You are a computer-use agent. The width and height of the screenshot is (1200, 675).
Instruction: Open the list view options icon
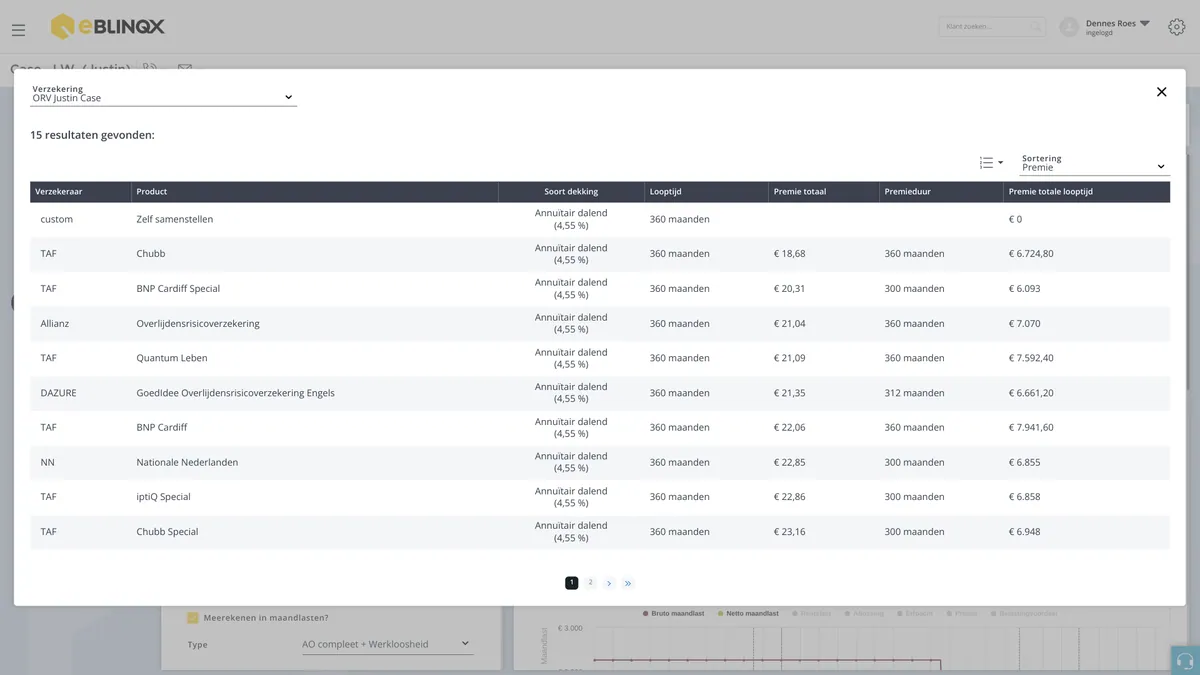point(991,163)
